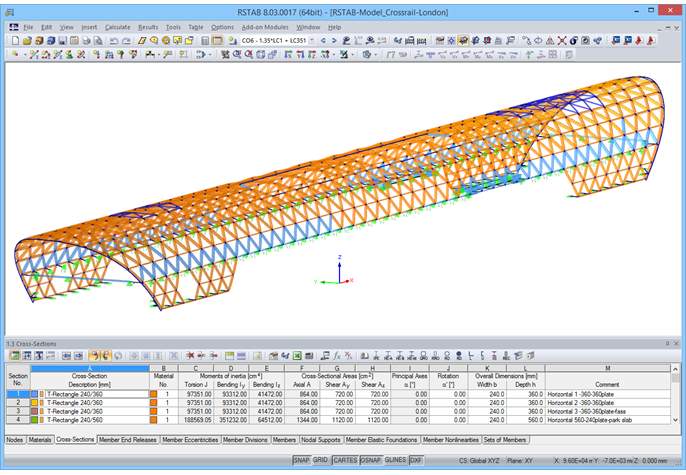Viewport: 686px width, 475px height.
Task: Toggle DXF in the status bar
Action: pos(416,460)
